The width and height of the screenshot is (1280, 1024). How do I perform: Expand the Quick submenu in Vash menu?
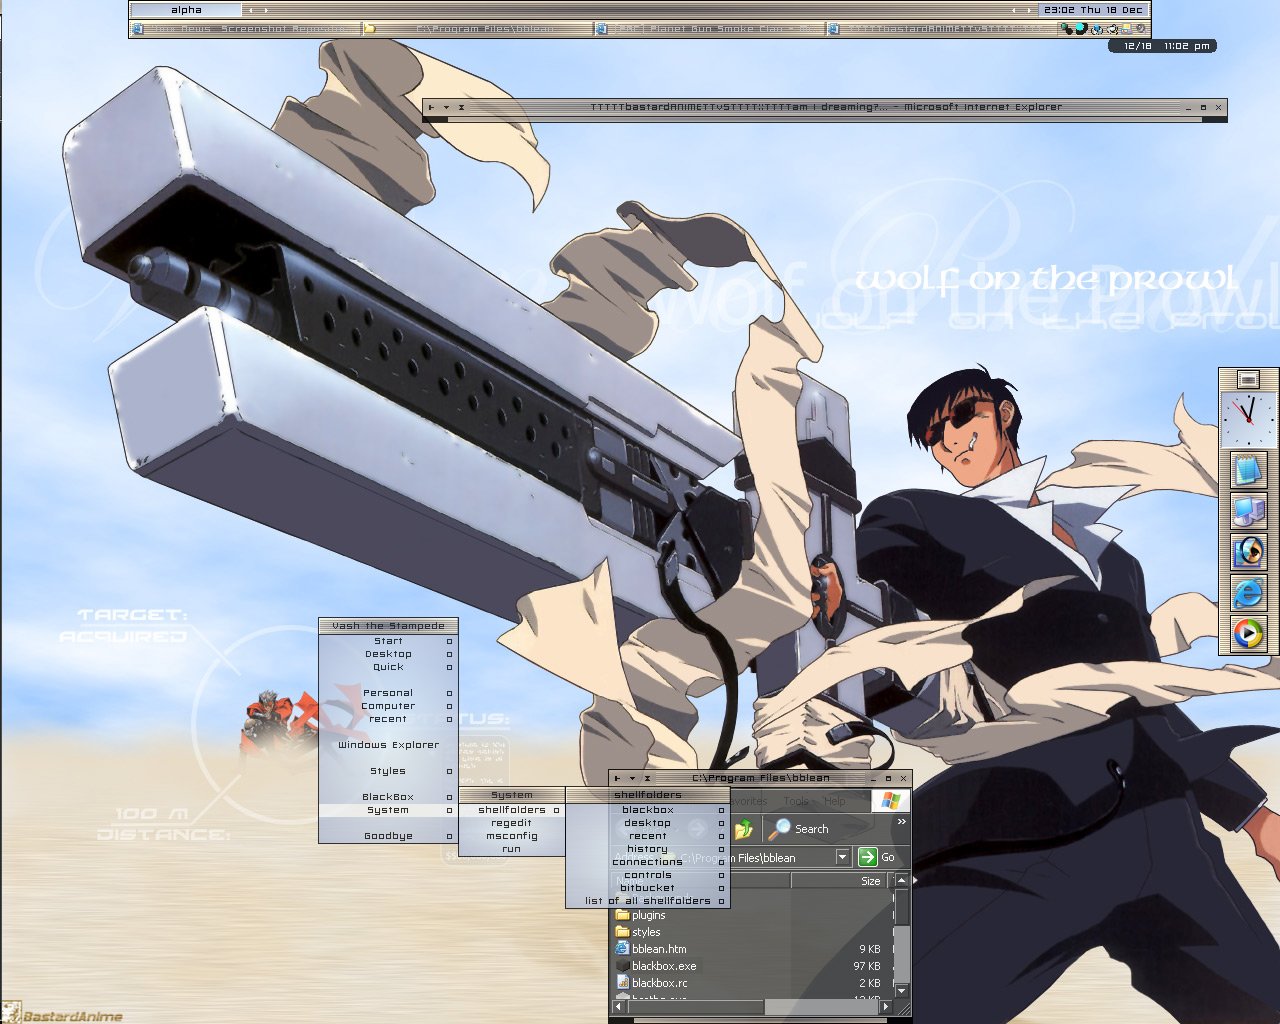pos(388,667)
